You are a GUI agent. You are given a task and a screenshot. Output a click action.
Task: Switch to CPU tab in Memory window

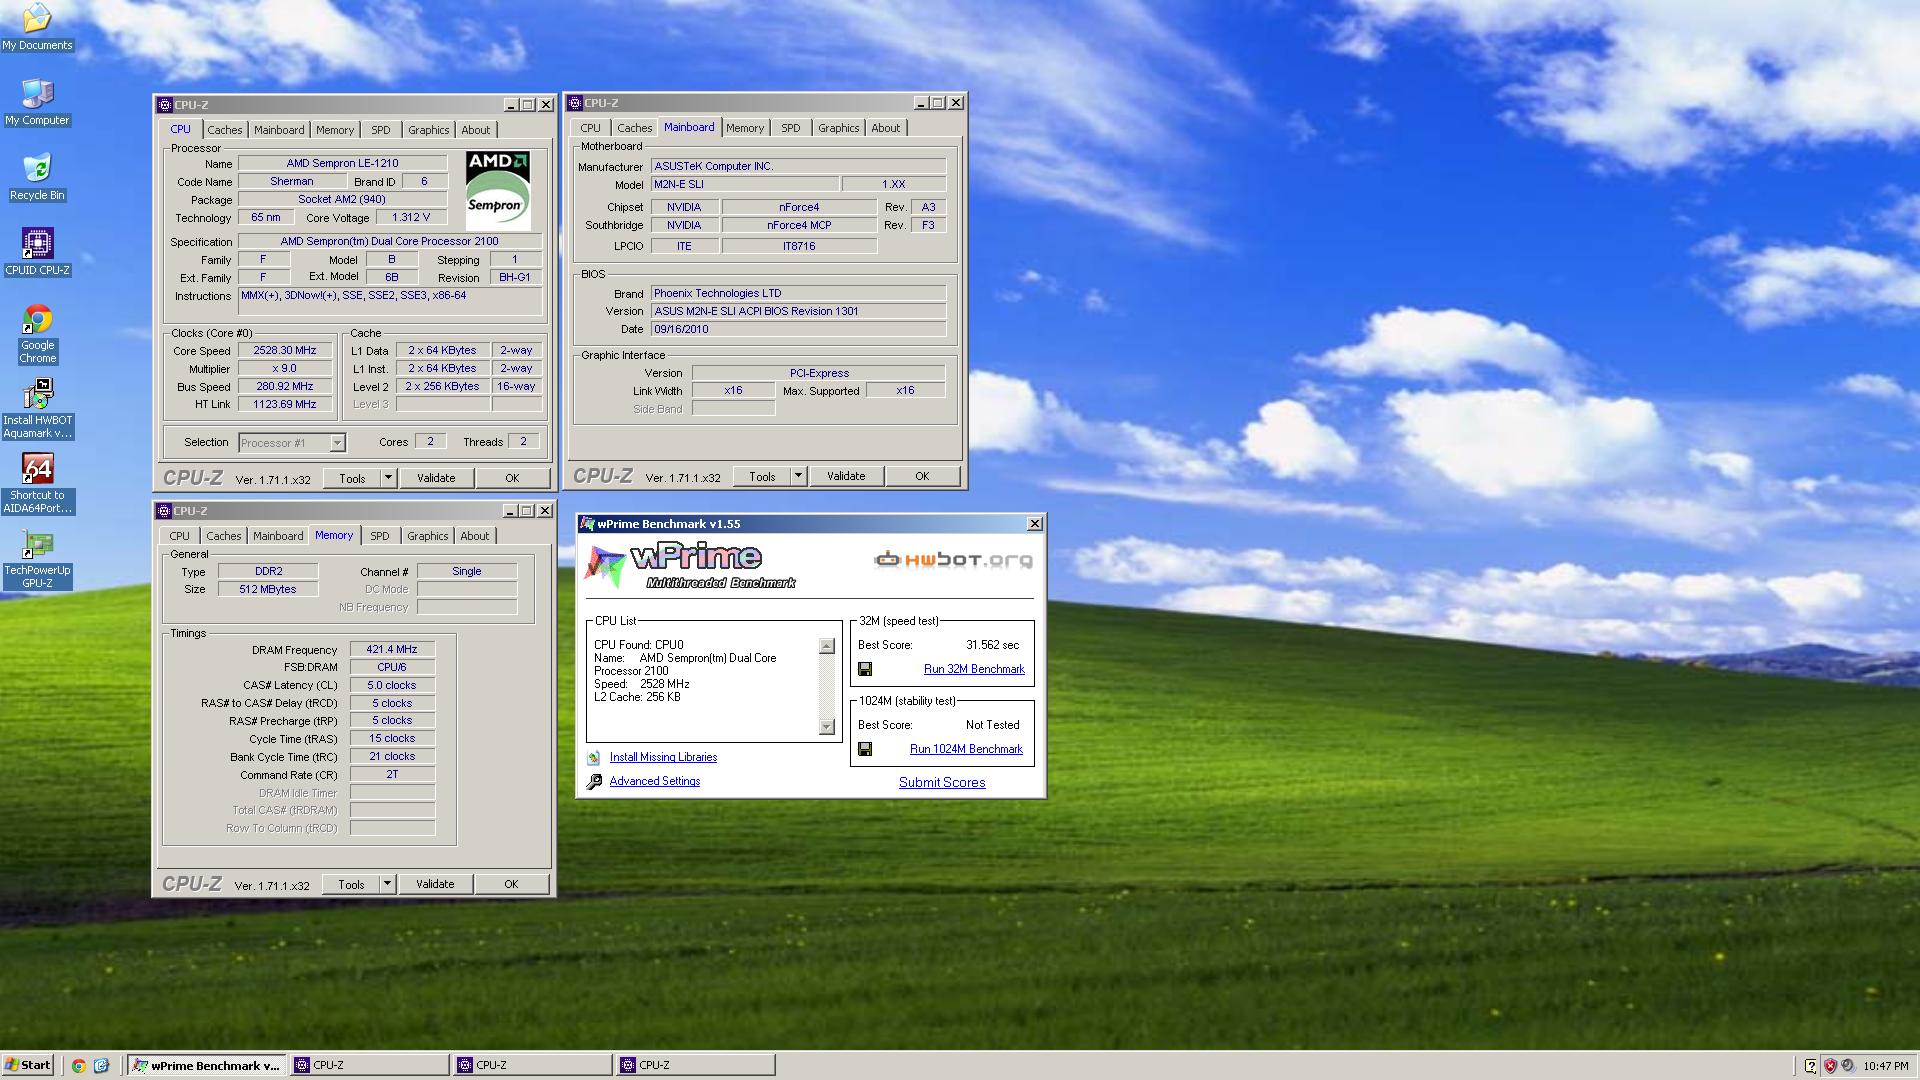pos(179,536)
